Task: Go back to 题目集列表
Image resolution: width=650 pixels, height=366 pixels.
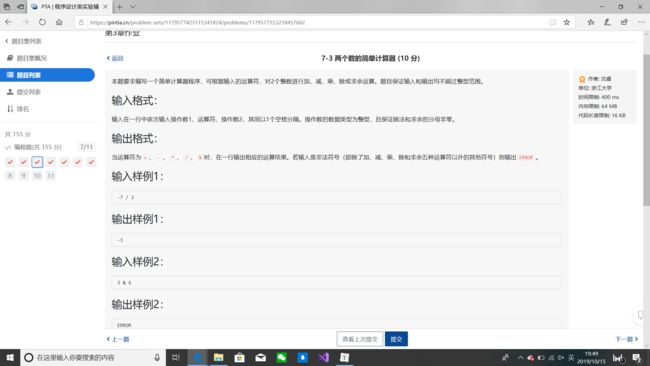Action: point(23,41)
